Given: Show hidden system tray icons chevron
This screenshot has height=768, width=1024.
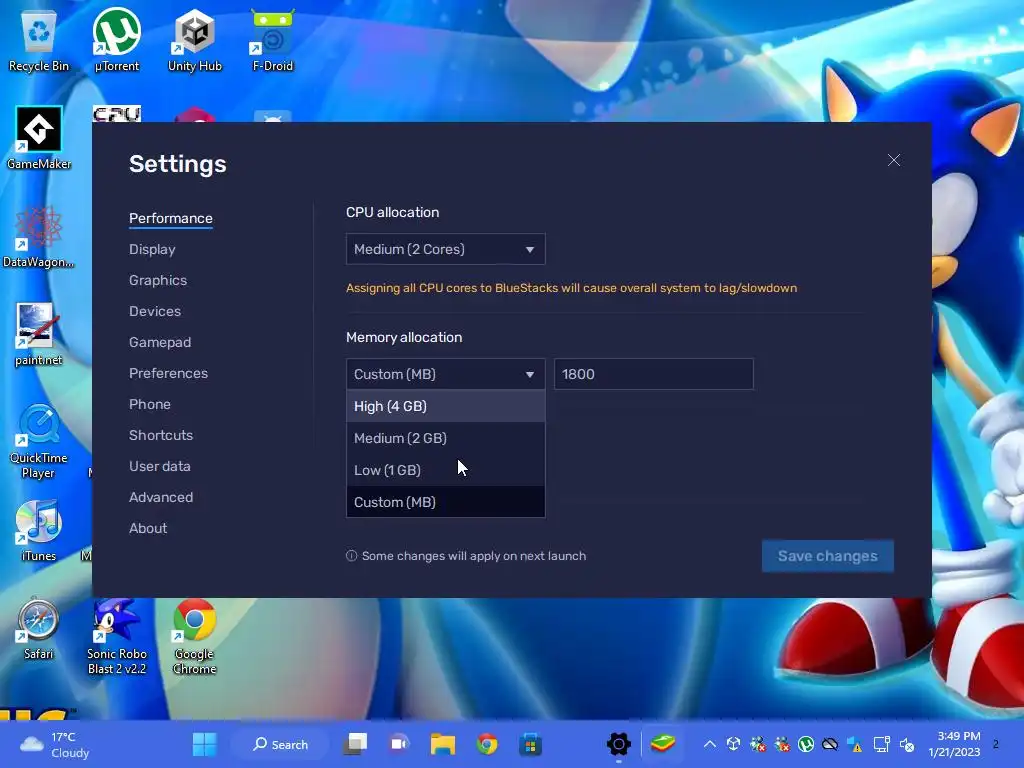Looking at the screenshot, I should (x=709, y=744).
